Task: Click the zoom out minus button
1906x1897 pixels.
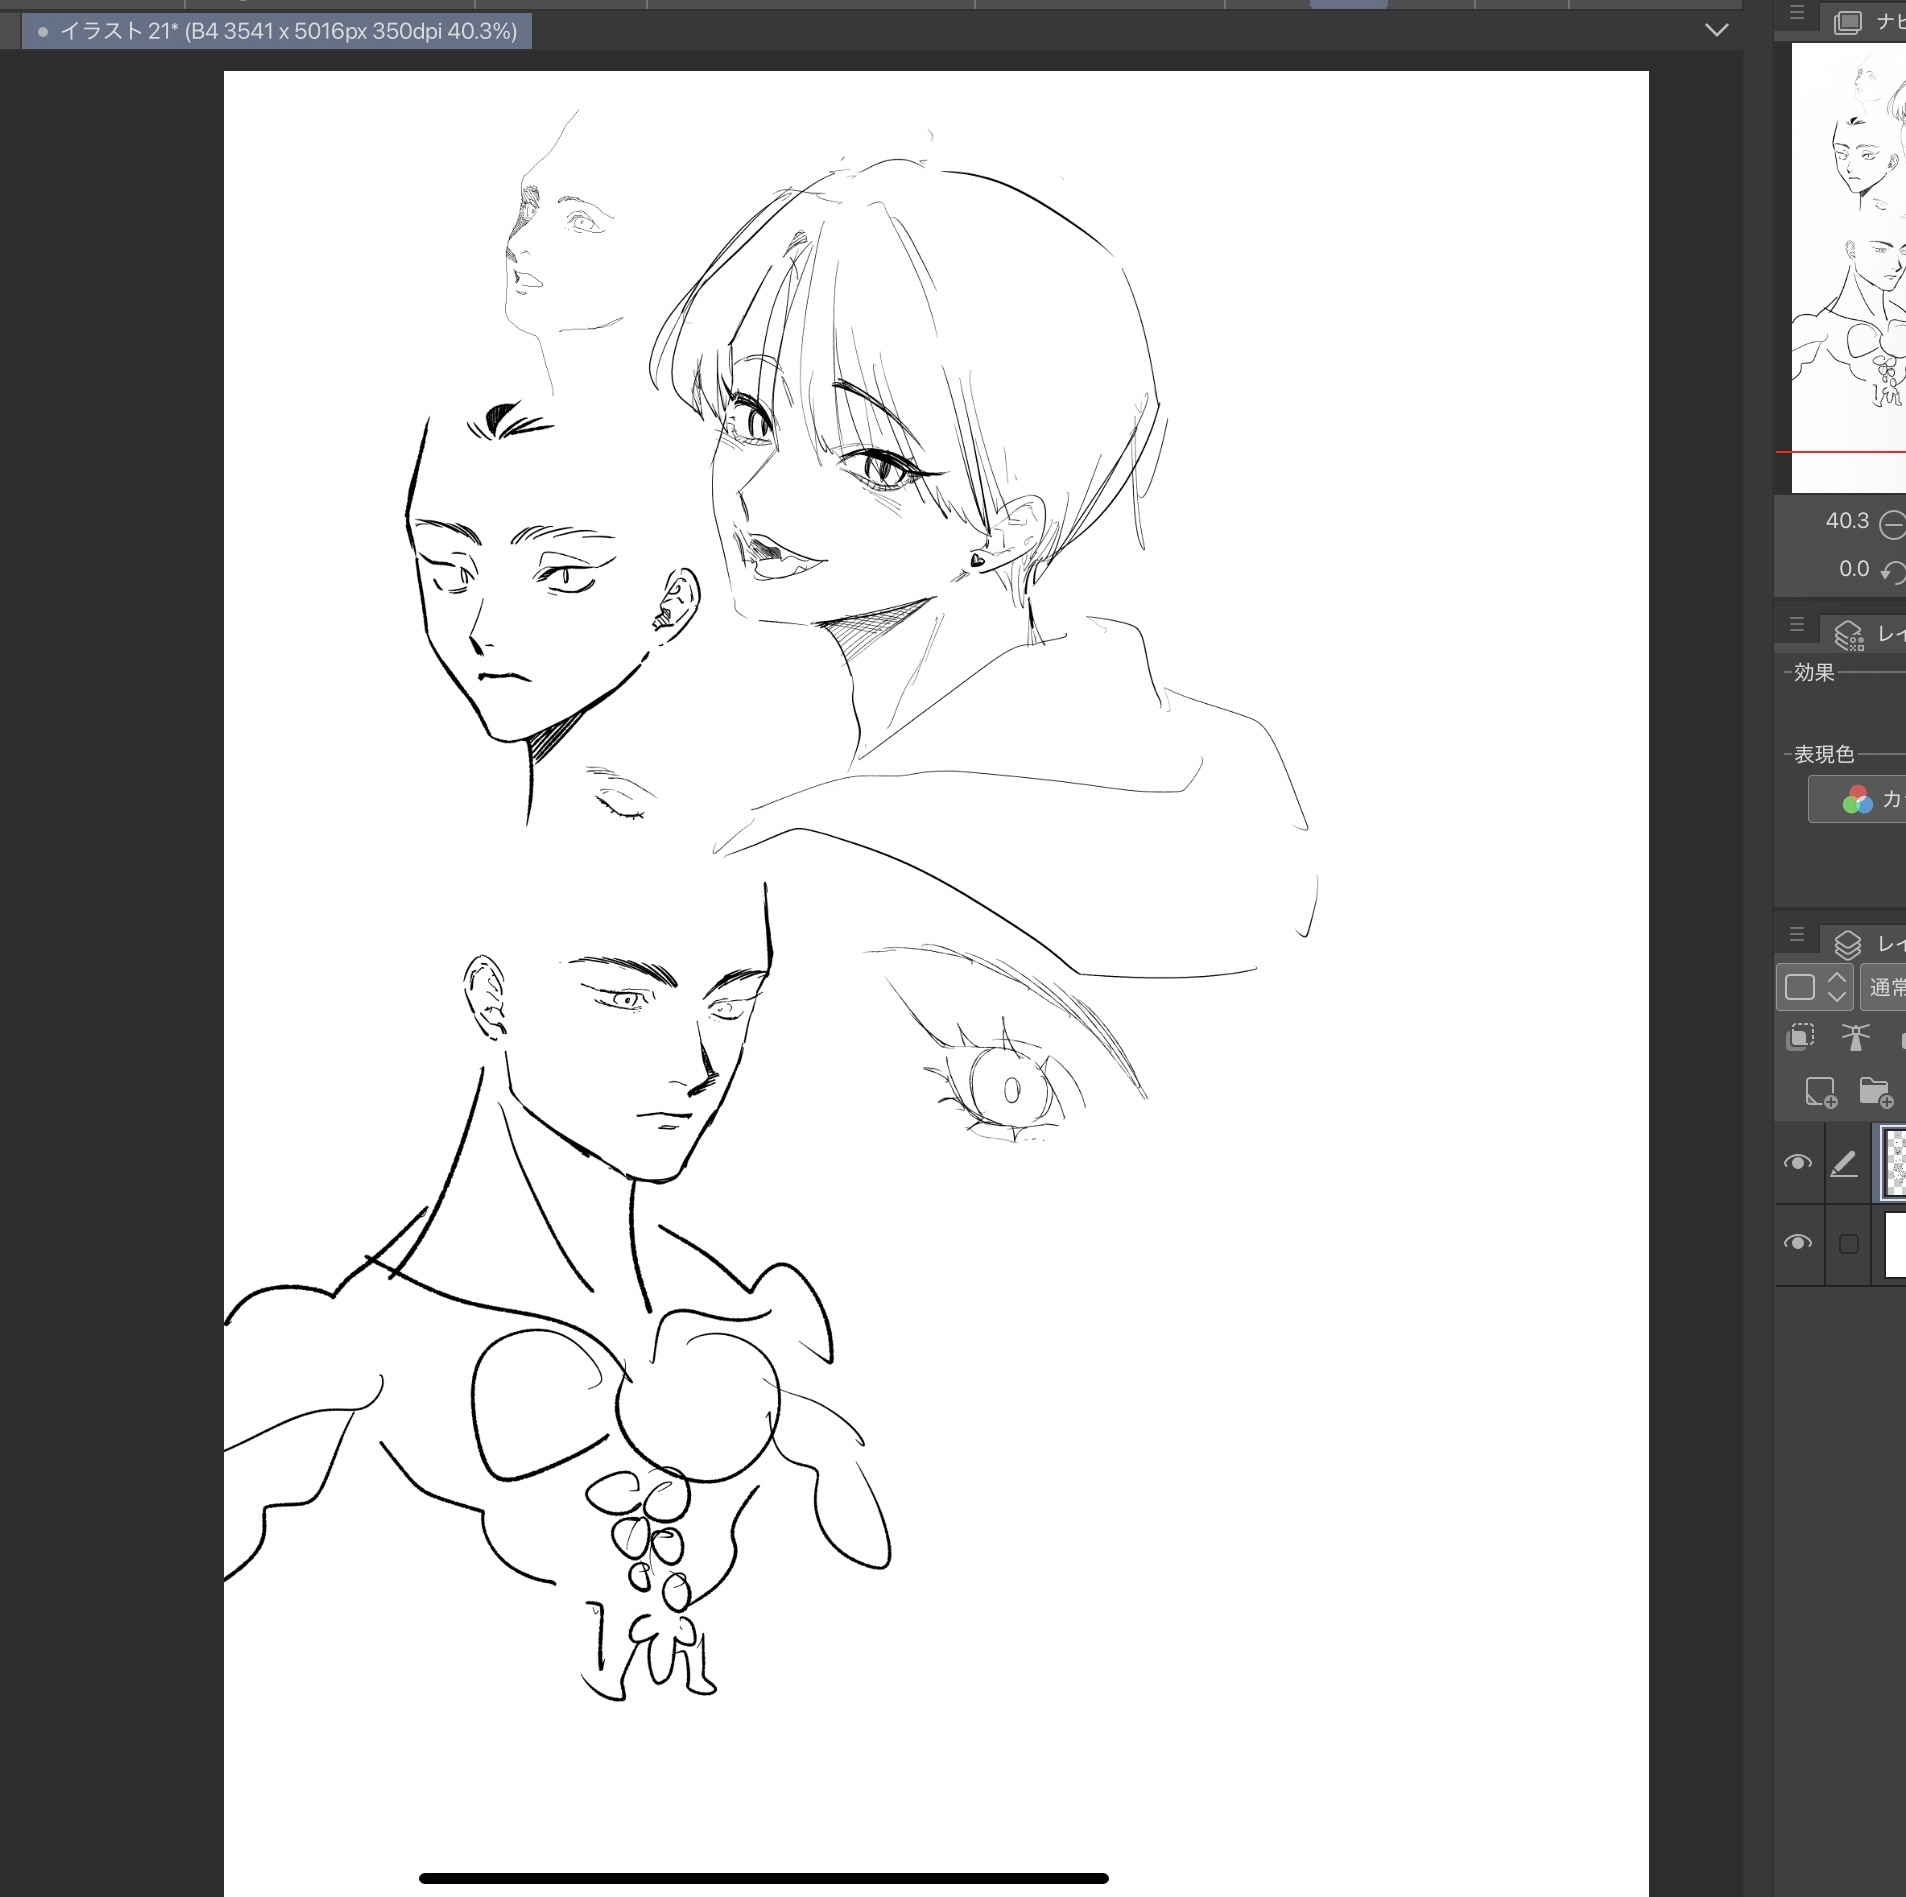Action: pos(1892,523)
